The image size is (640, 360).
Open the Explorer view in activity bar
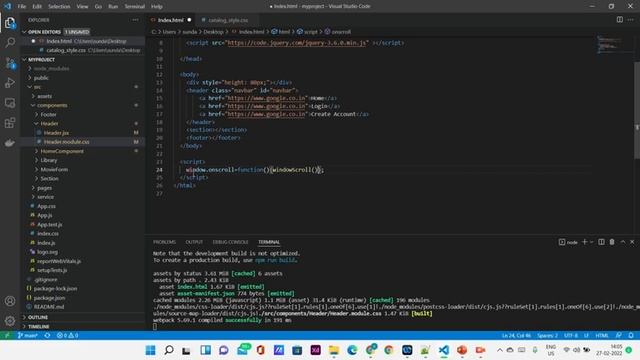click(10, 23)
